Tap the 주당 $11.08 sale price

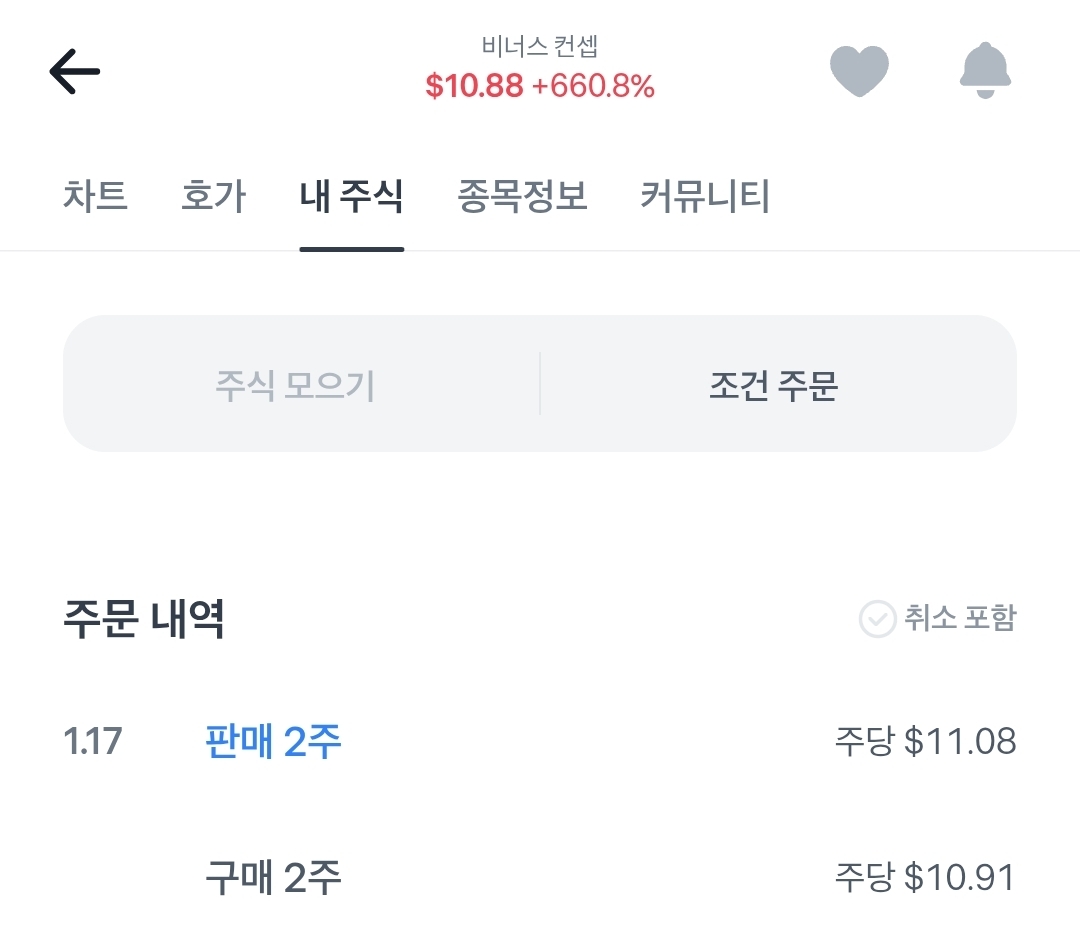(925, 742)
